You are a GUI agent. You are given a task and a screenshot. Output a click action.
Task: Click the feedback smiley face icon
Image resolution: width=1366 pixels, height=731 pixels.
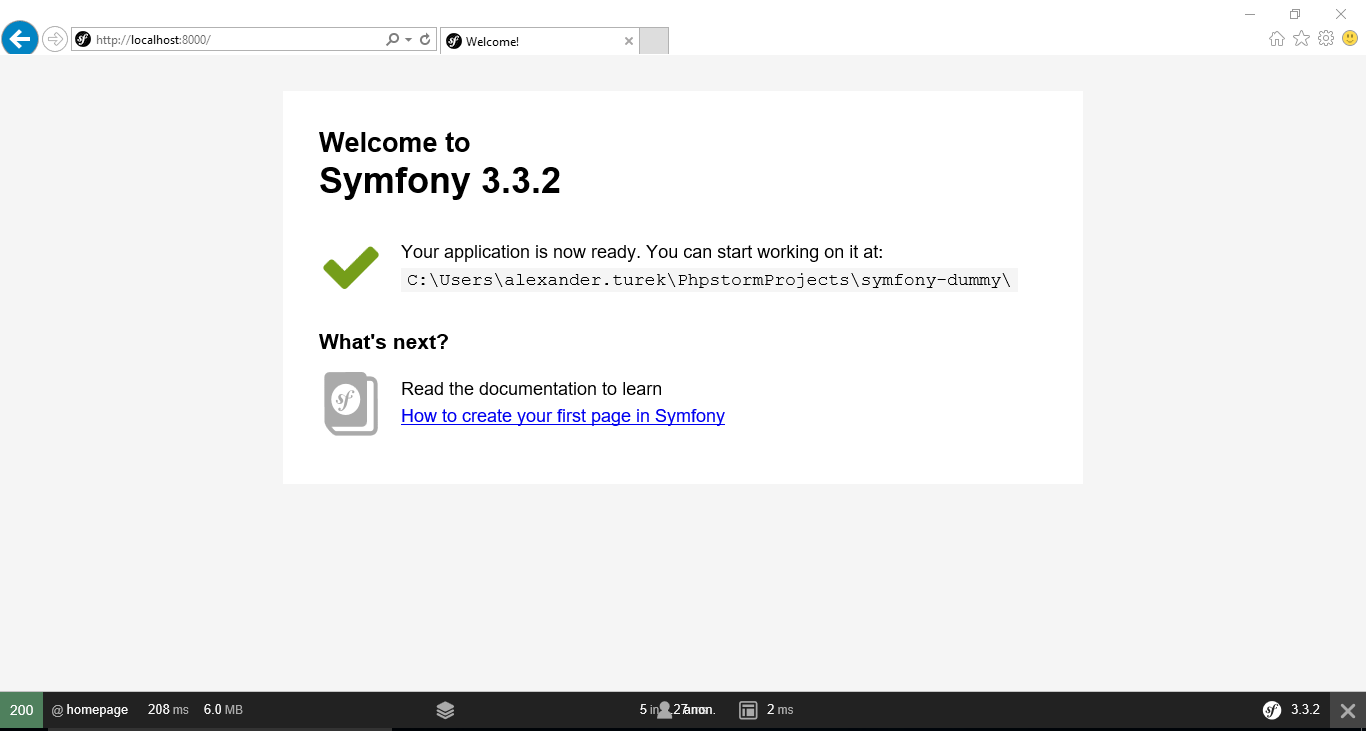(x=1350, y=38)
